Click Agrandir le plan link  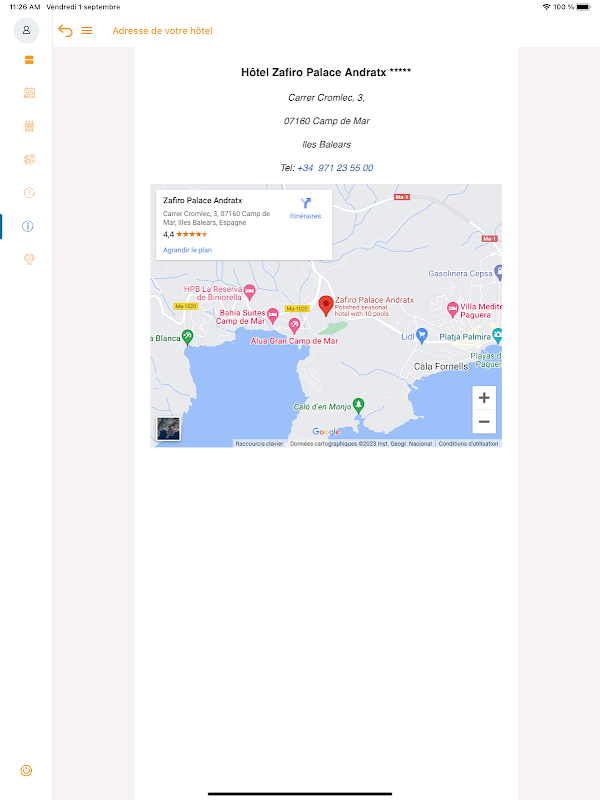pyautogui.click(x=187, y=250)
